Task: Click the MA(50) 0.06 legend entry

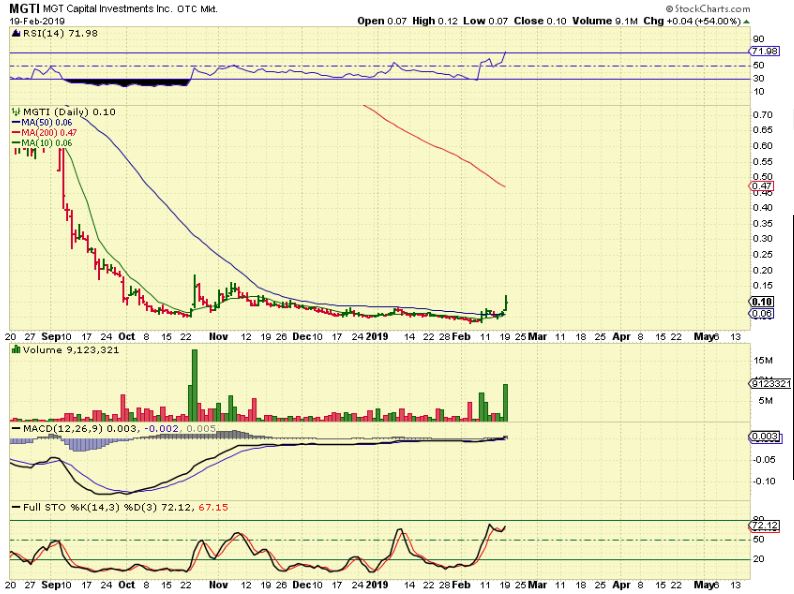Action: coord(42,123)
